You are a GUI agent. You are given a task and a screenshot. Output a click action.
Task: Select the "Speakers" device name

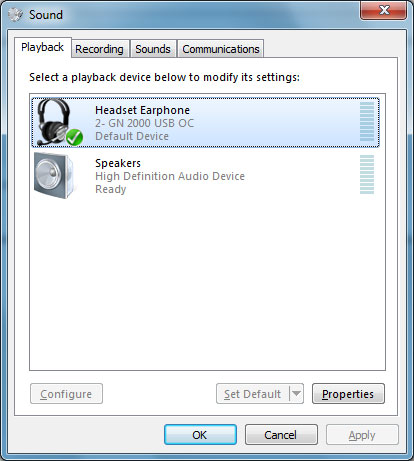[118, 163]
